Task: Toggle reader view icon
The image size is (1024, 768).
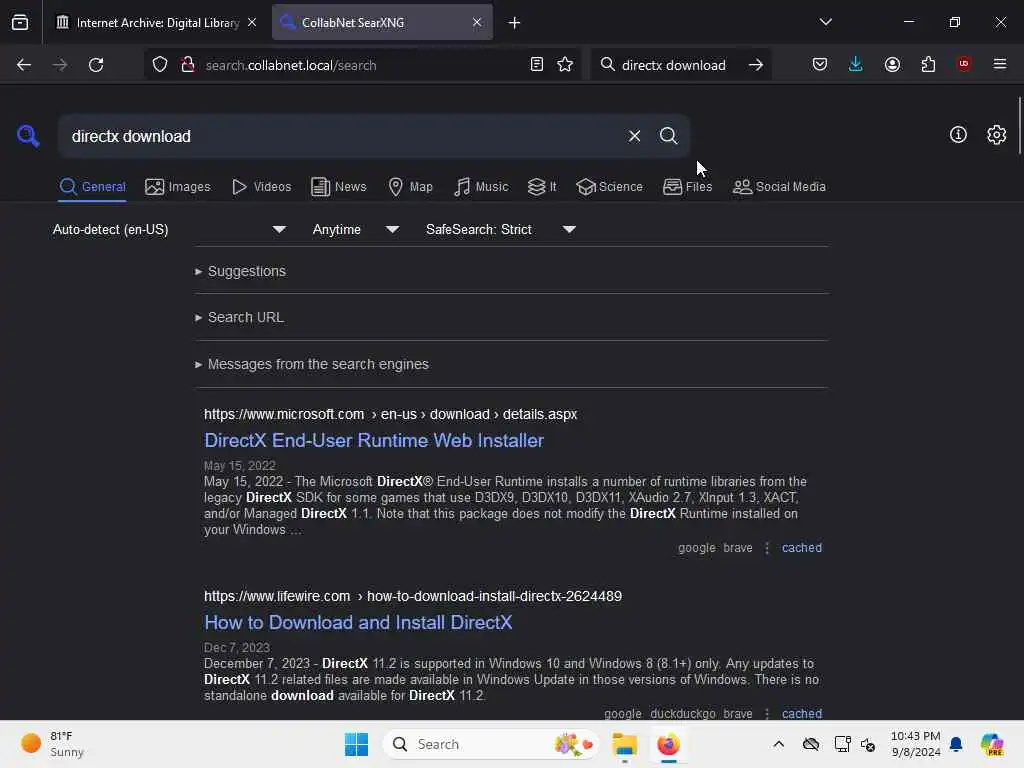Action: tap(536, 64)
